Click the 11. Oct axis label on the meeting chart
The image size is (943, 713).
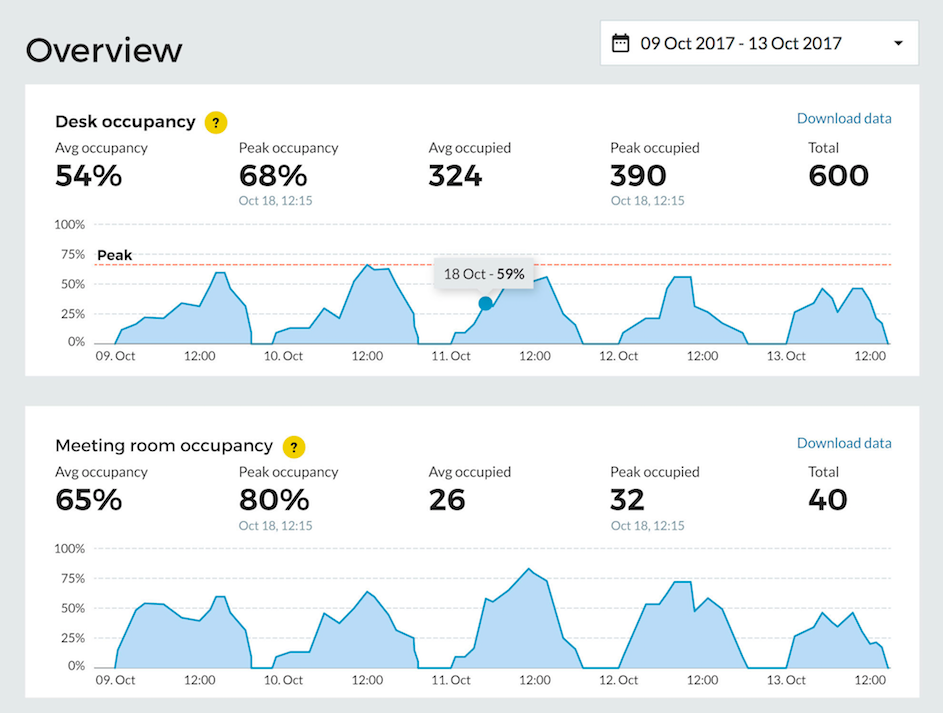[x=450, y=679]
